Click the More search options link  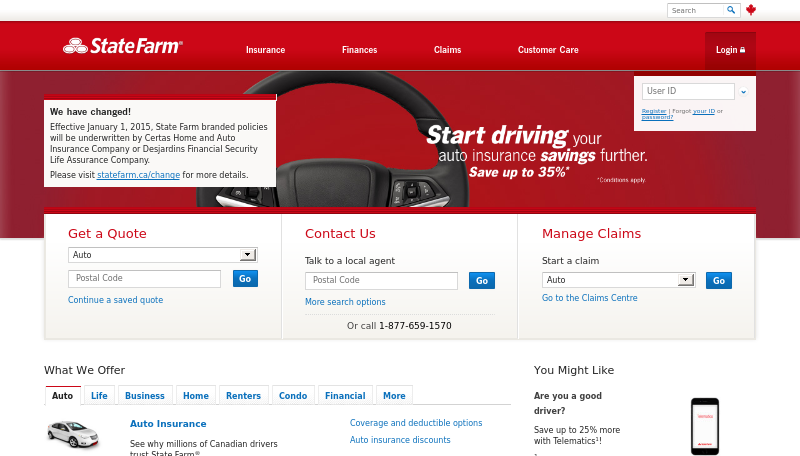pos(345,302)
